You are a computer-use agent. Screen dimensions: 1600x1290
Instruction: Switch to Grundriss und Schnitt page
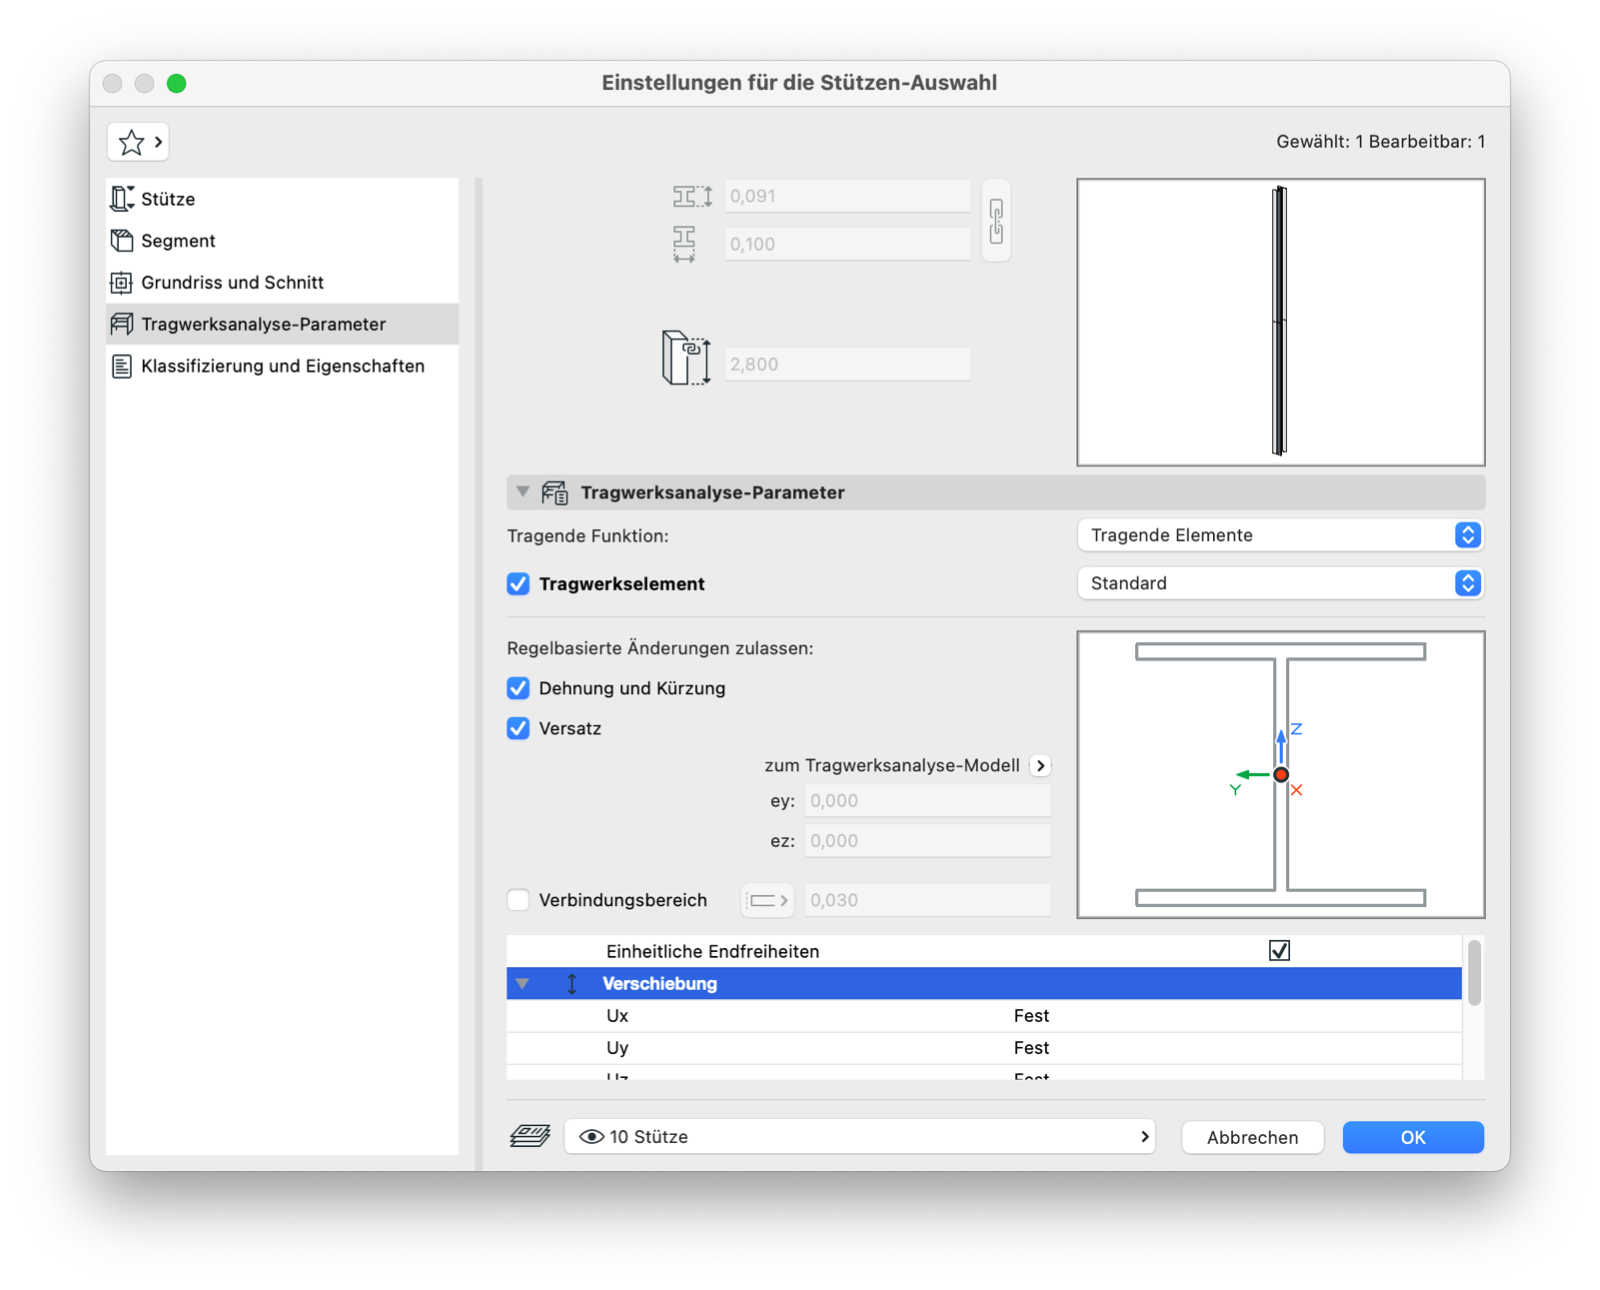pyautogui.click(x=282, y=283)
